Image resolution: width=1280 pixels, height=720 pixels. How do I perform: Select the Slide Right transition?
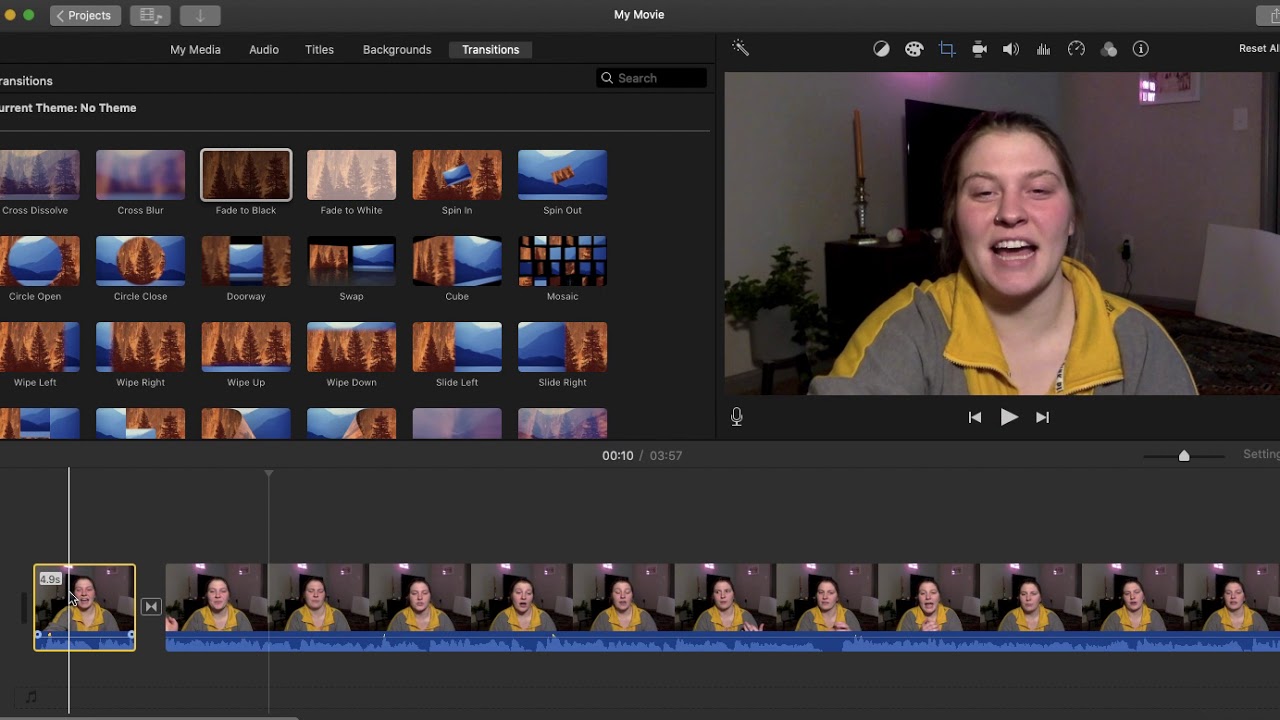coord(562,347)
